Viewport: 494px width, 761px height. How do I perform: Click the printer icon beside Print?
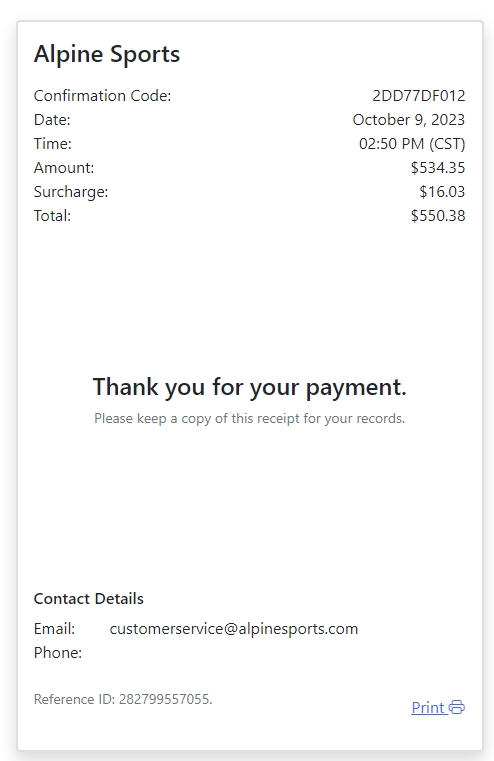(457, 708)
